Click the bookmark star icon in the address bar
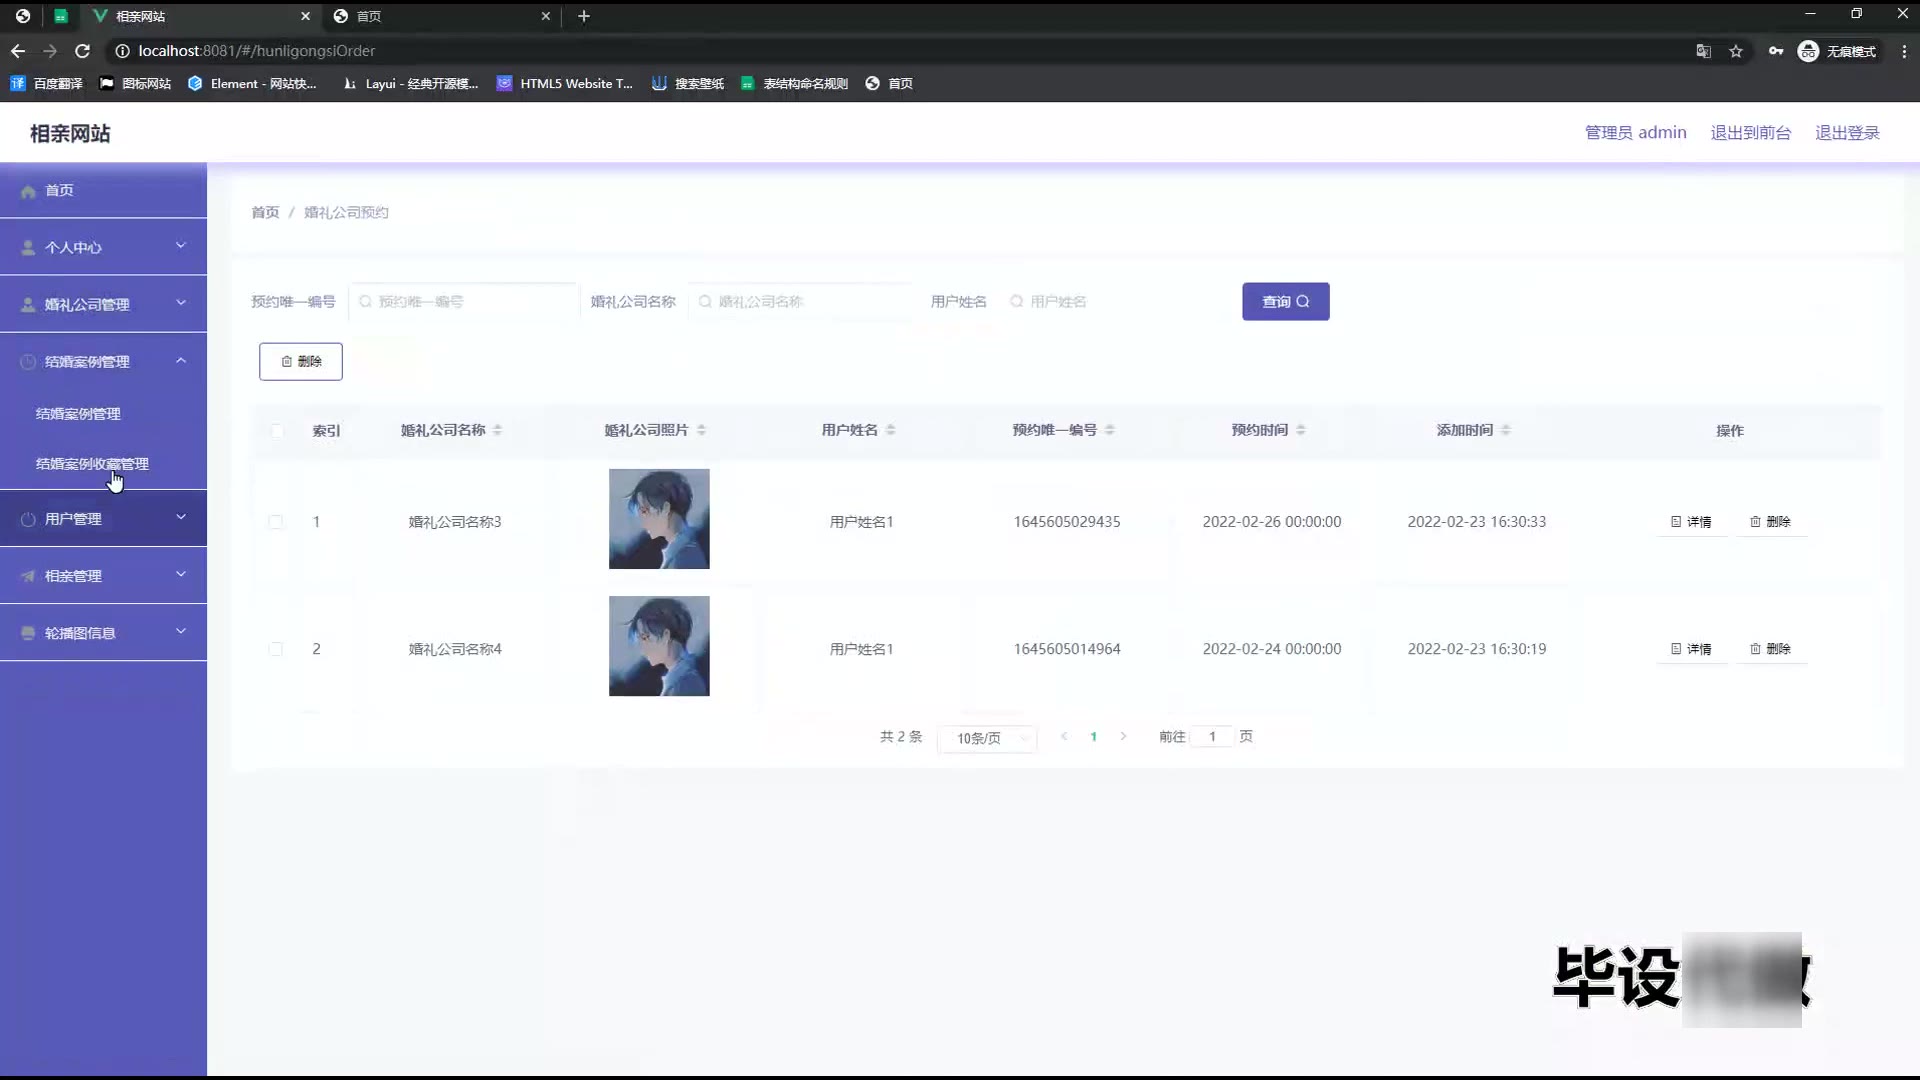Viewport: 1920px width, 1080px height. coord(1736,51)
